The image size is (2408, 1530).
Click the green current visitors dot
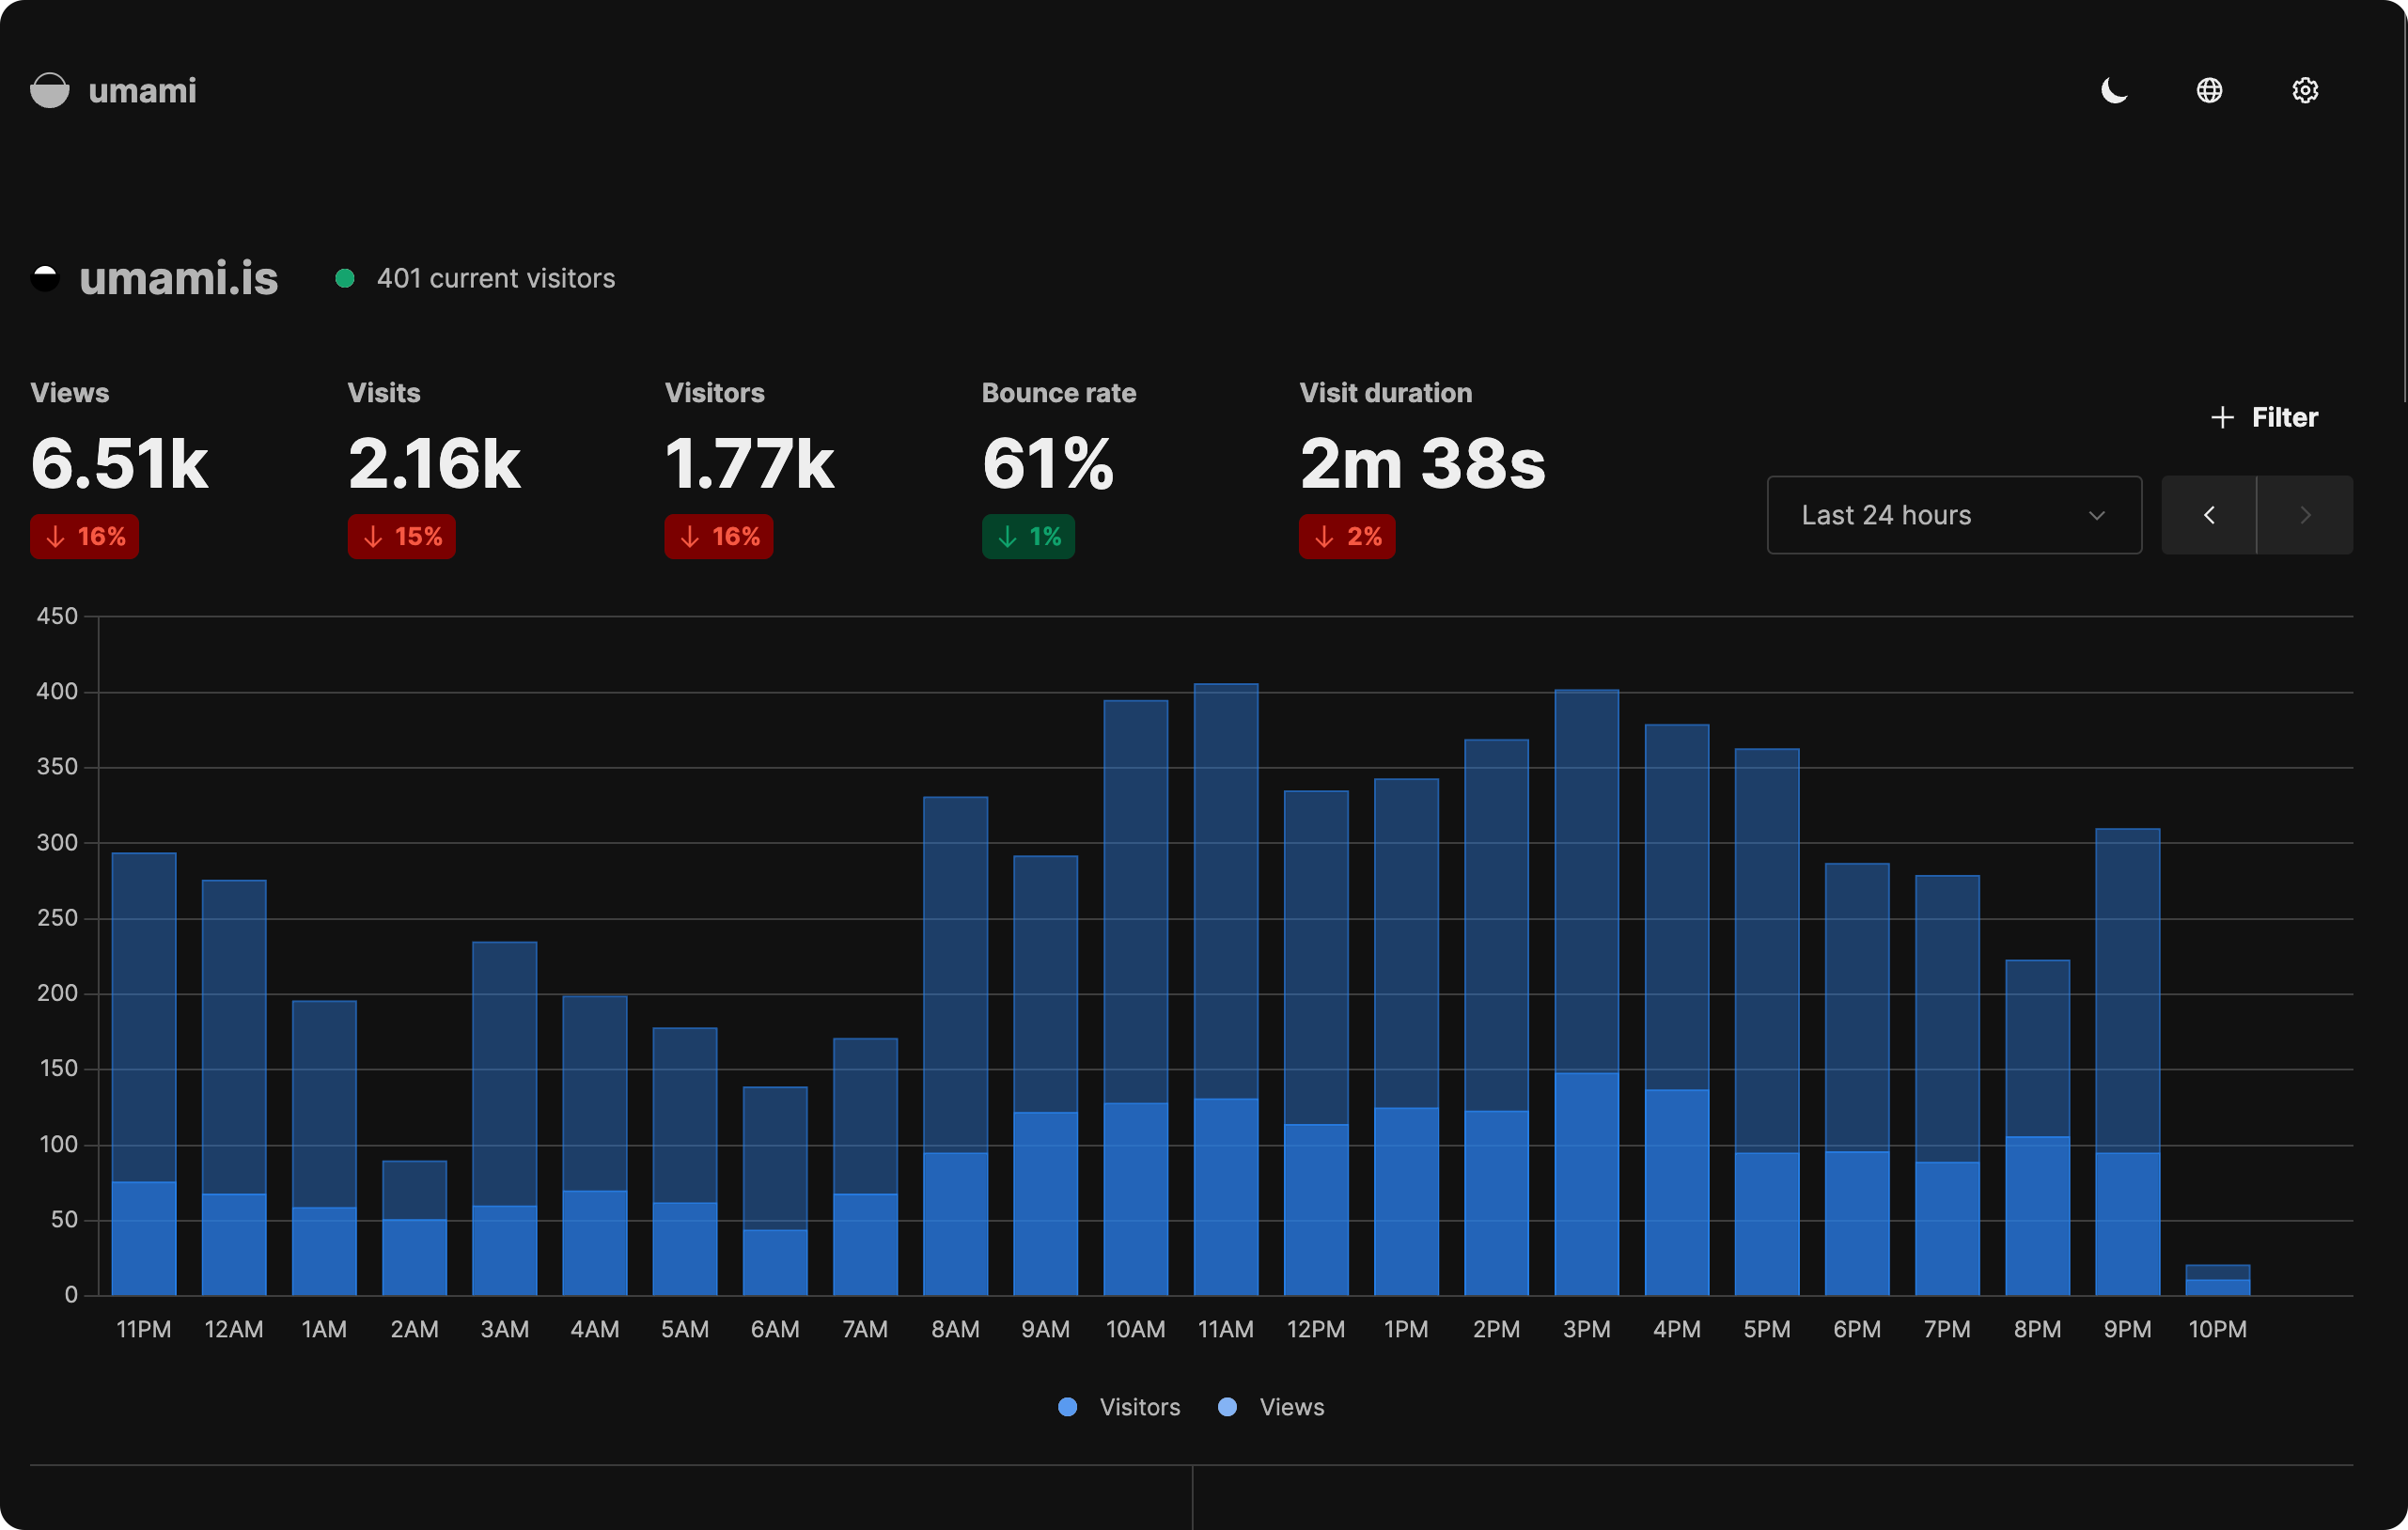click(346, 278)
